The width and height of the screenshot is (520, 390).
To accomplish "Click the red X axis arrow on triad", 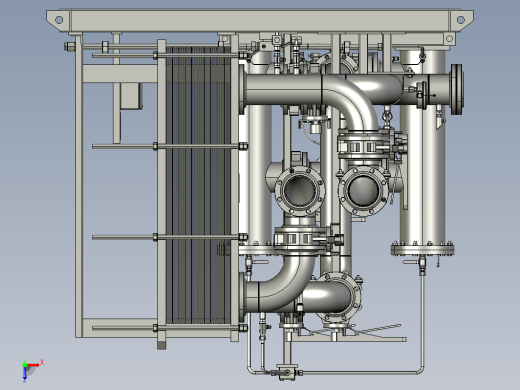I will pyautogui.click(x=33, y=365).
